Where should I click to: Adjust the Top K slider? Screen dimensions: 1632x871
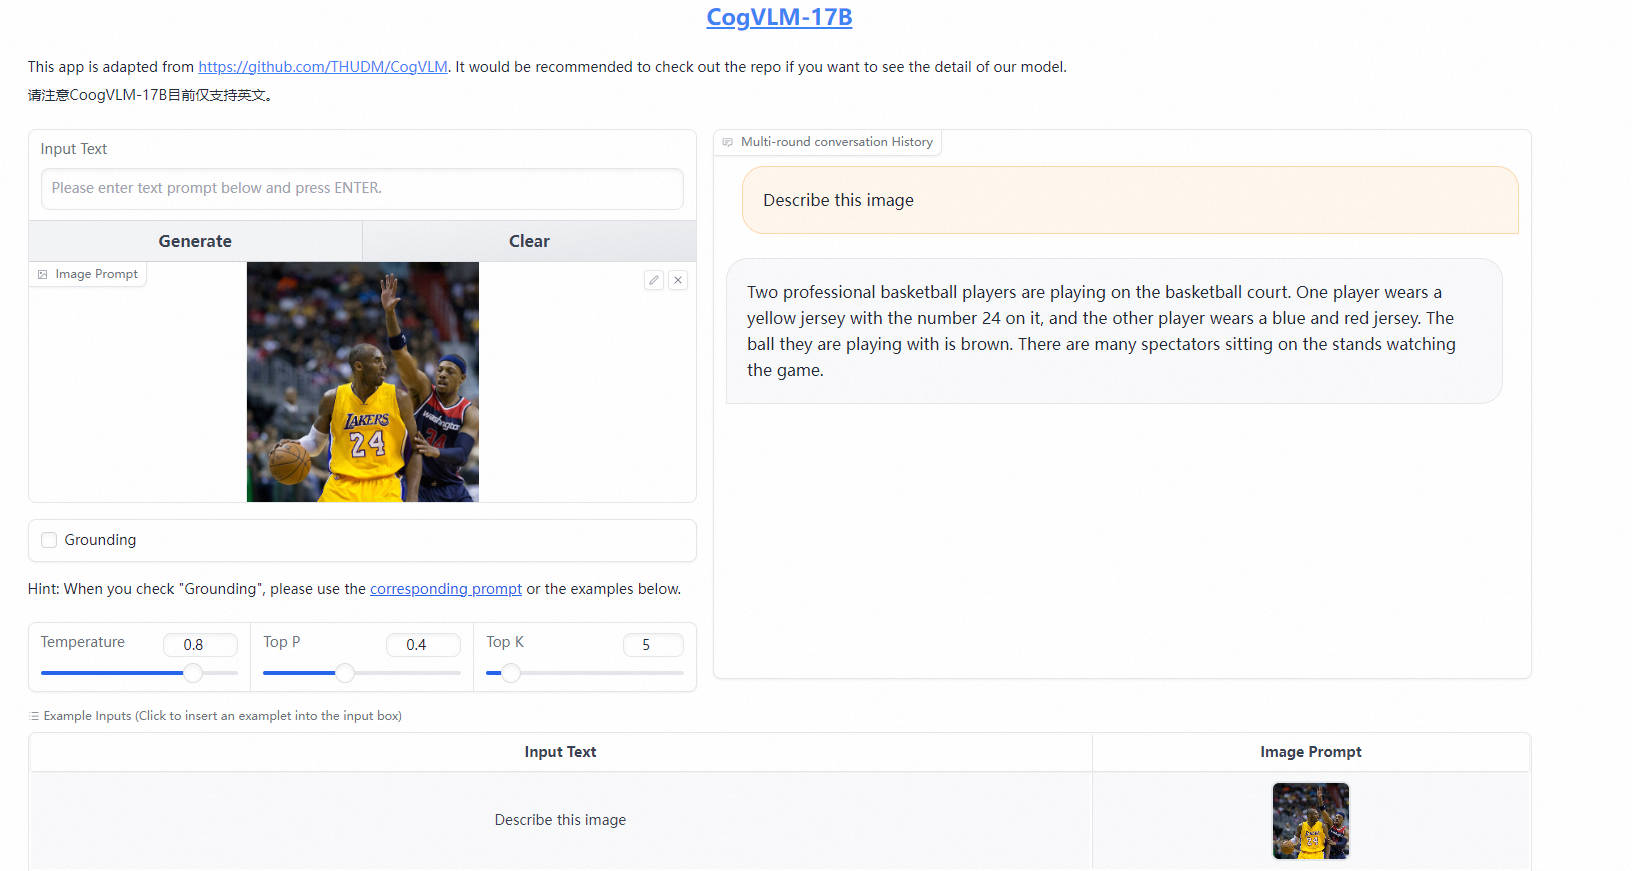[511, 673]
